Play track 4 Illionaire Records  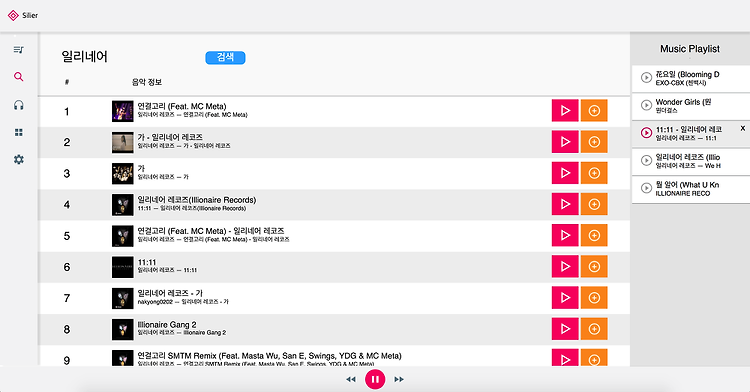pyautogui.click(x=565, y=204)
